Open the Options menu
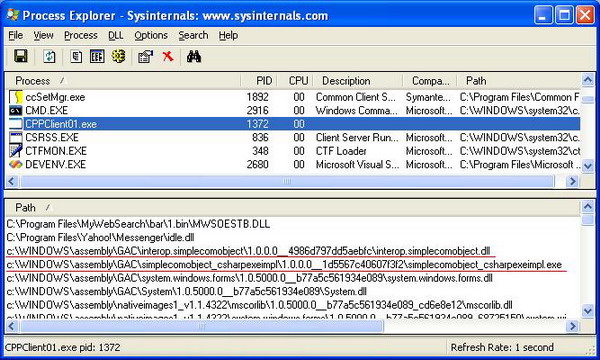The width and height of the screenshot is (600, 360). 151,35
